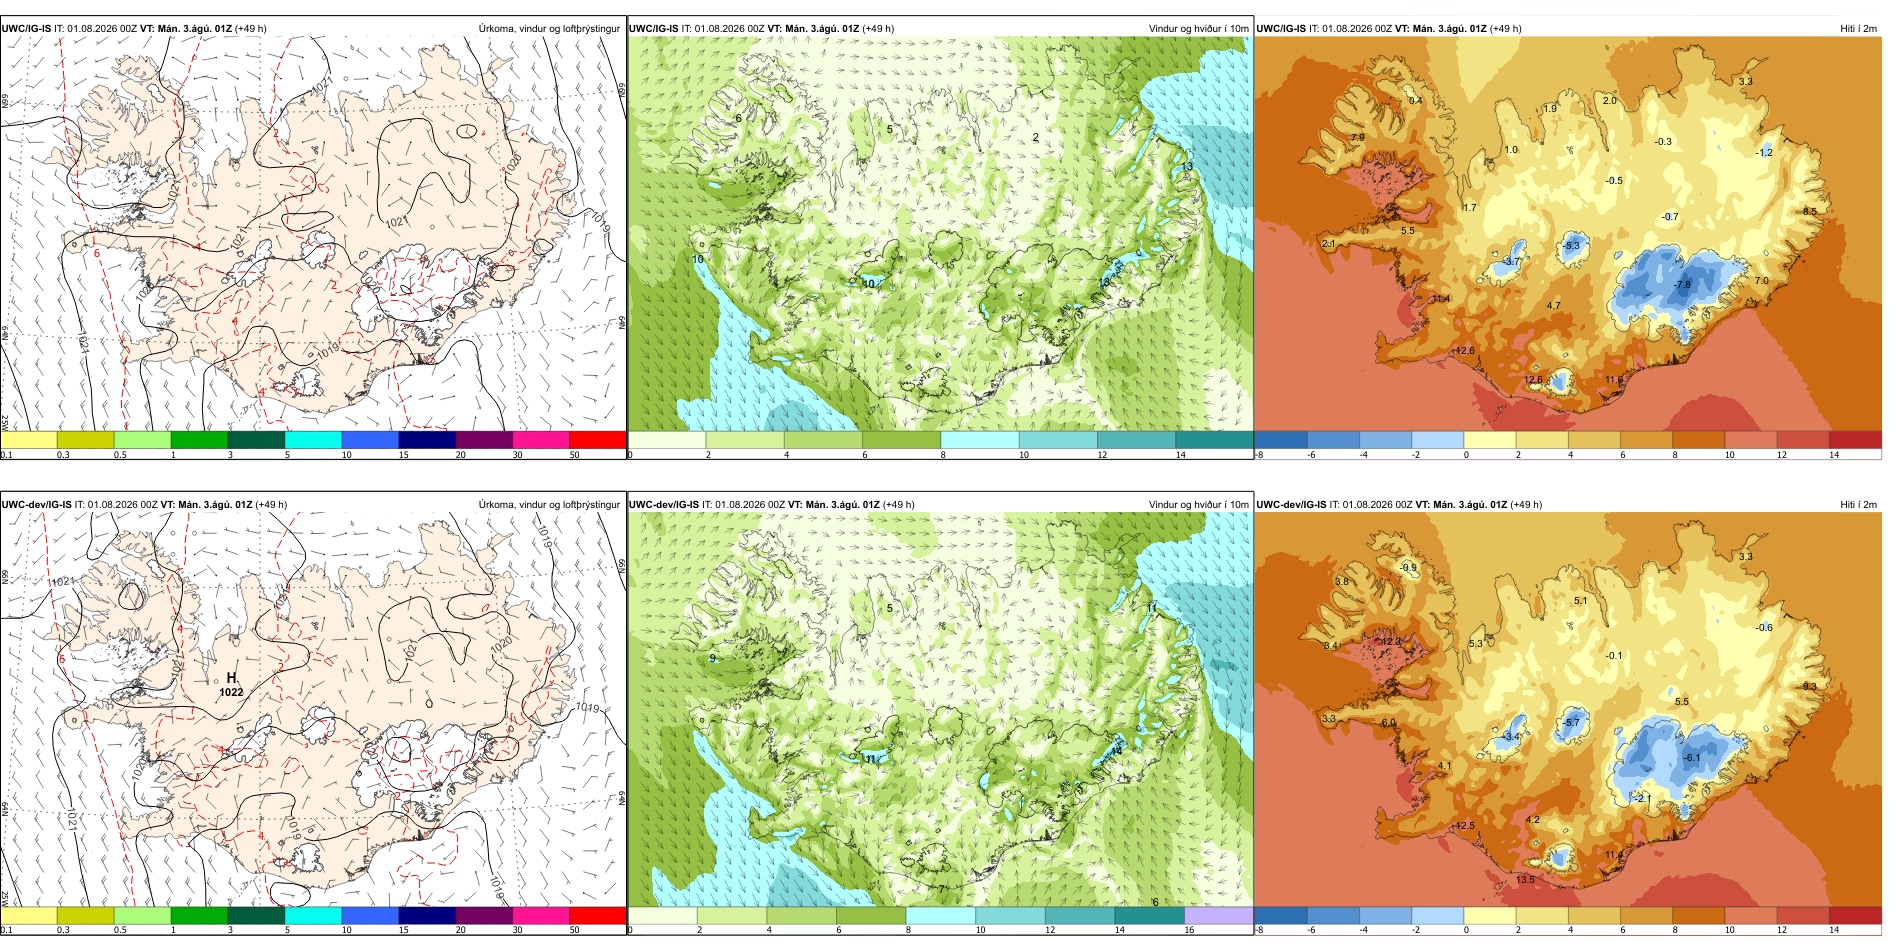Image resolution: width=1900 pixels, height=950 pixels.
Task: Select the 7 wind value on UWC-dev south coast
Action: [x=941, y=889]
